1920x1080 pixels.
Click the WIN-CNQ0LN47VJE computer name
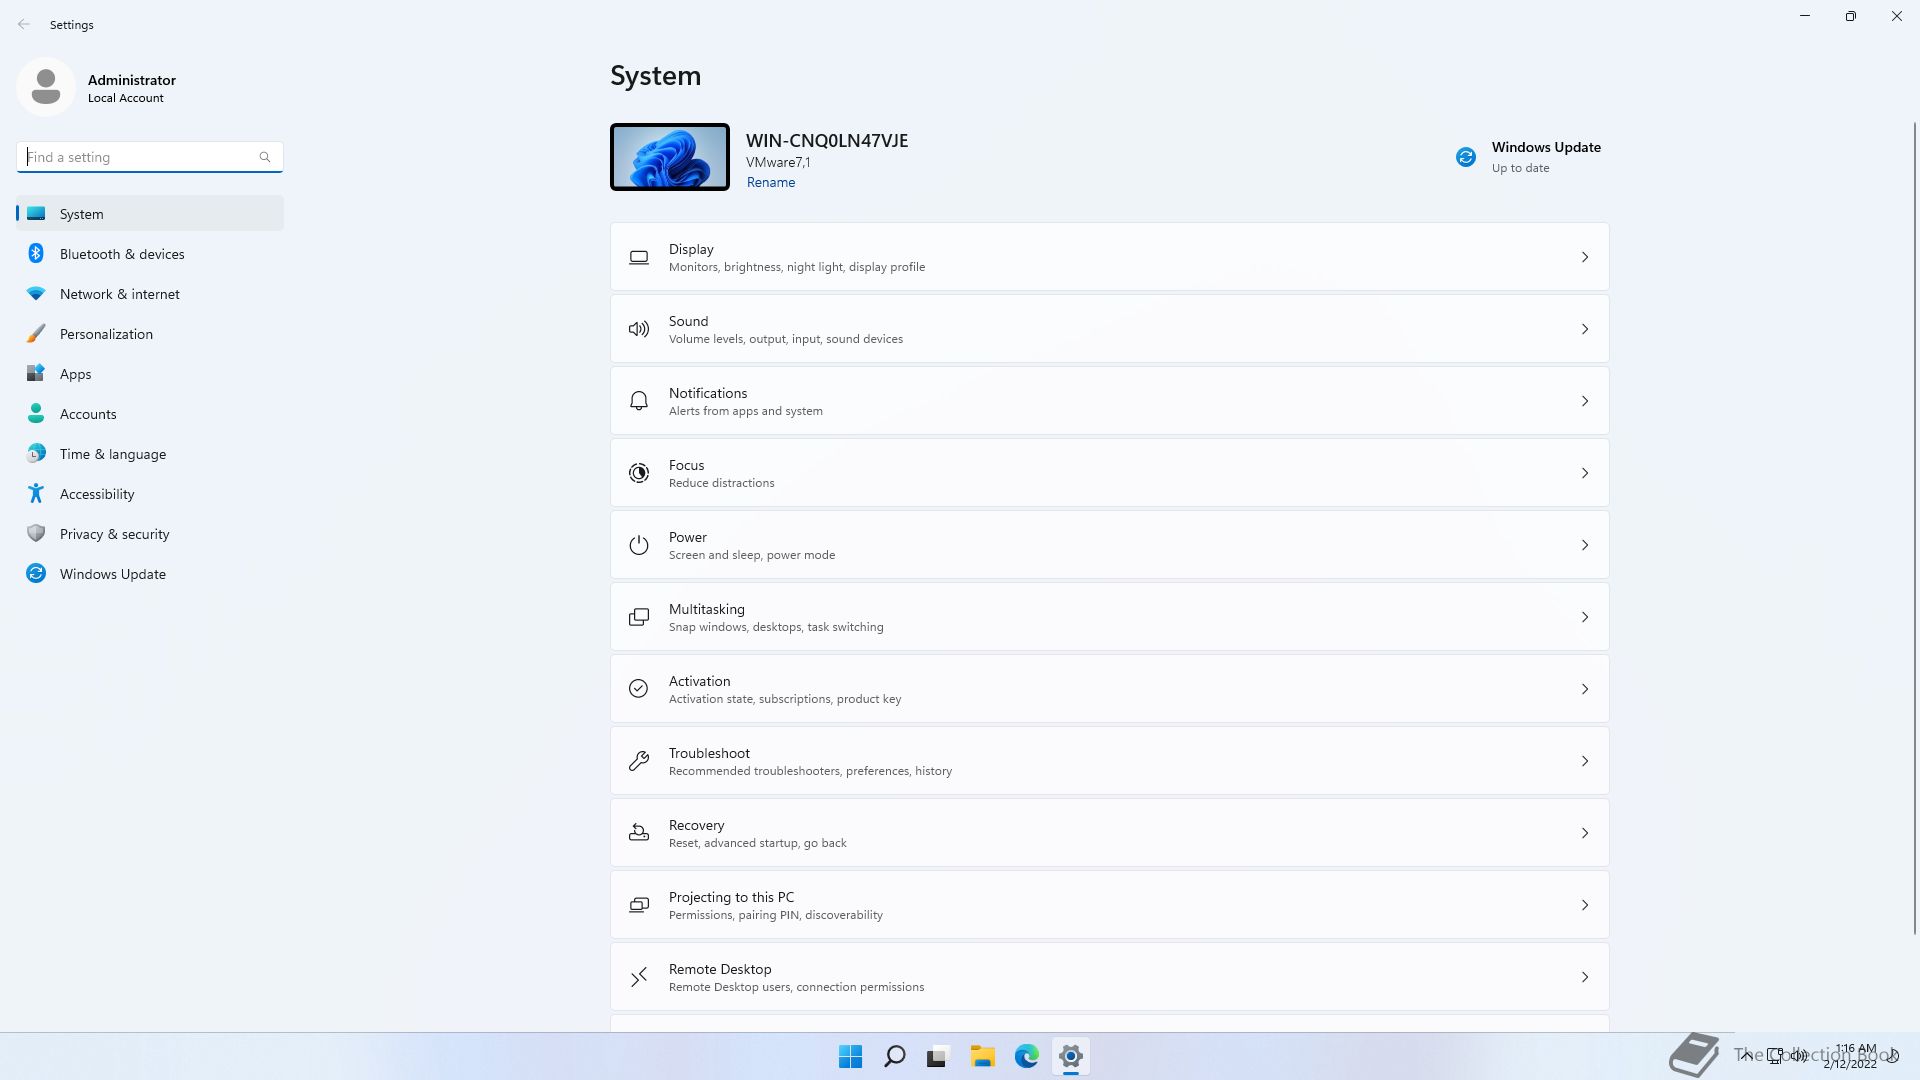pos(827,141)
